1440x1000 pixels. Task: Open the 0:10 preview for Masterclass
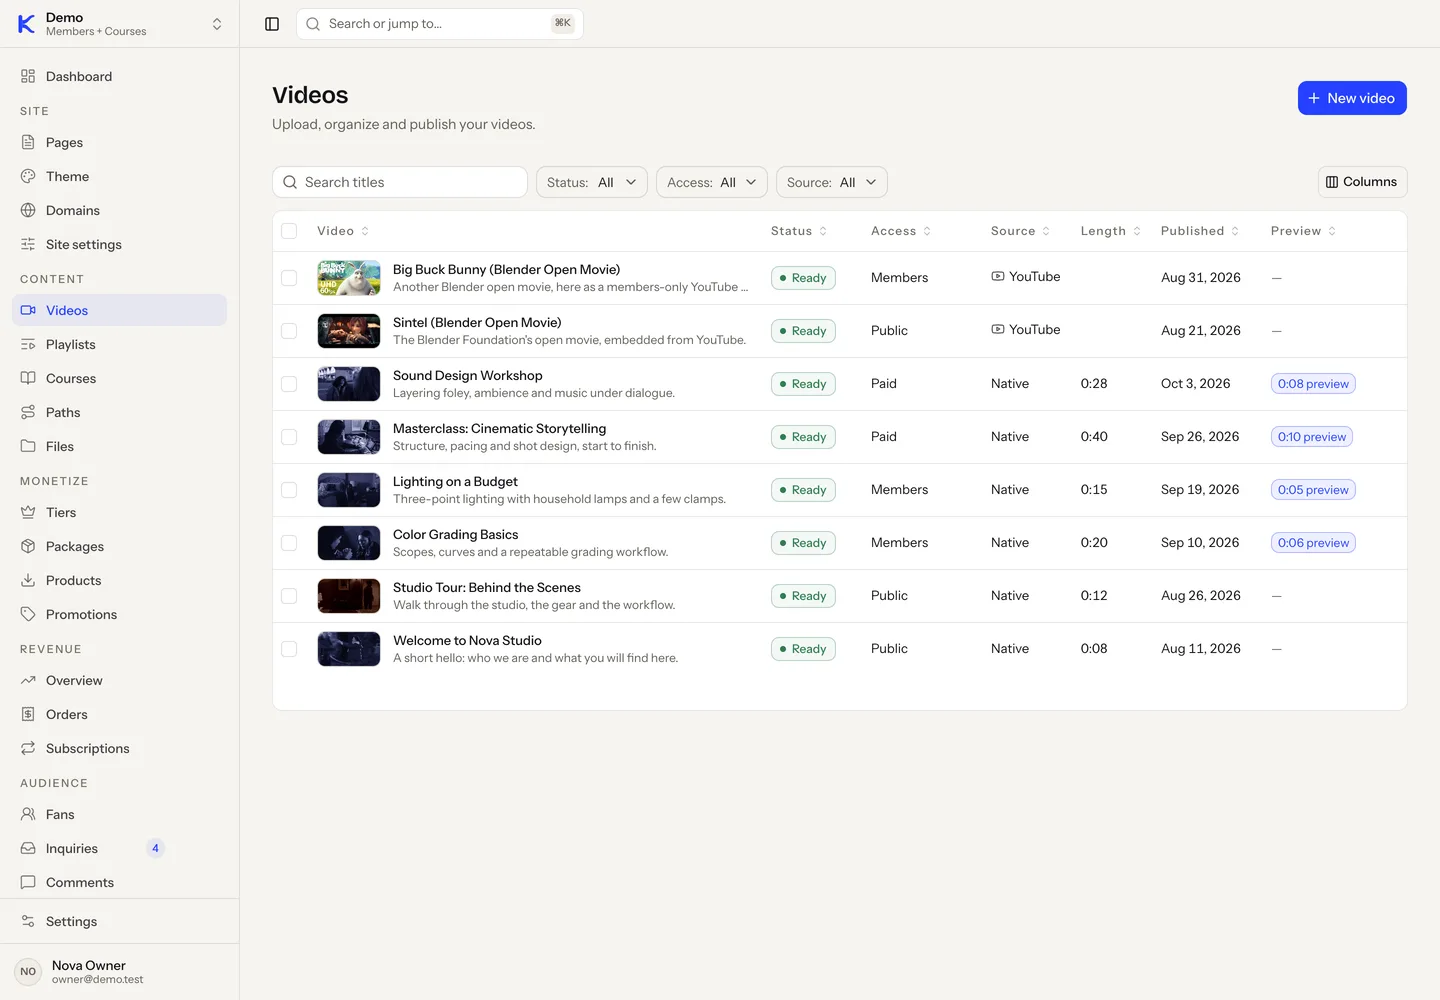tap(1312, 437)
